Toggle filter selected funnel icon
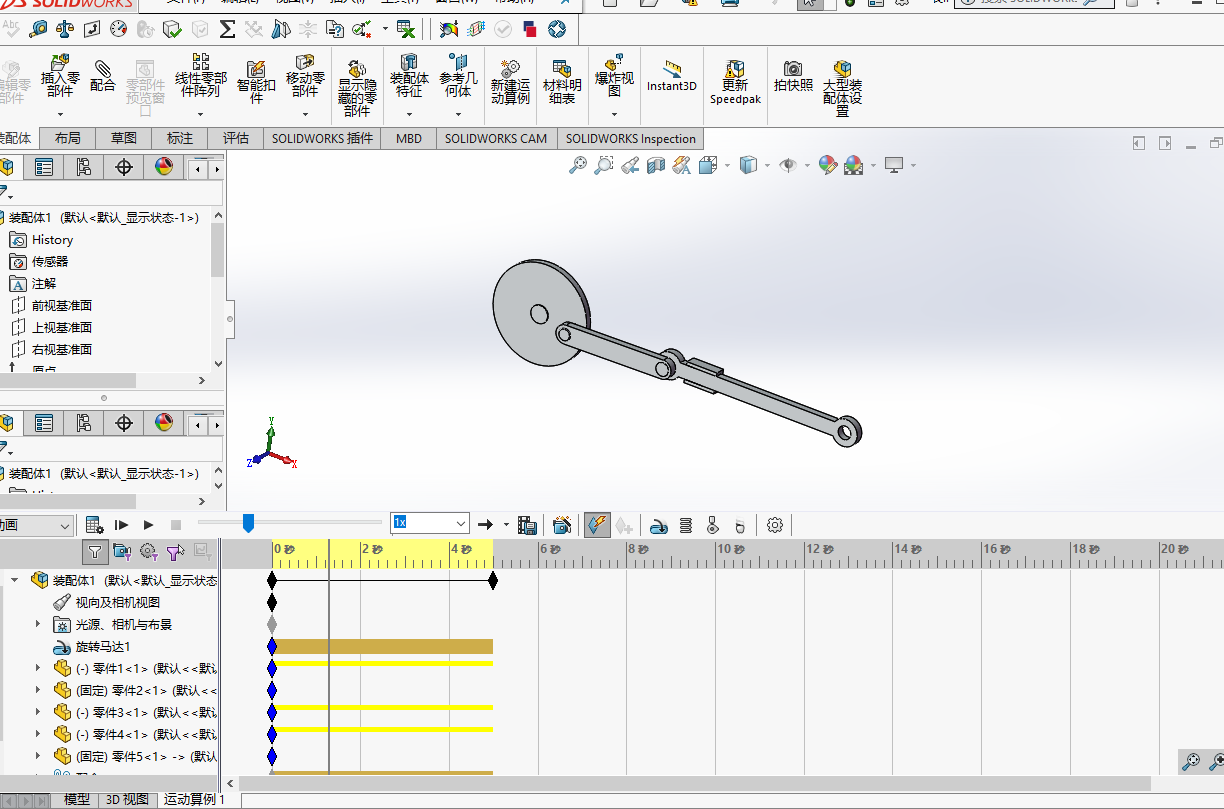The width and height of the screenshot is (1224, 809). click(176, 551)
